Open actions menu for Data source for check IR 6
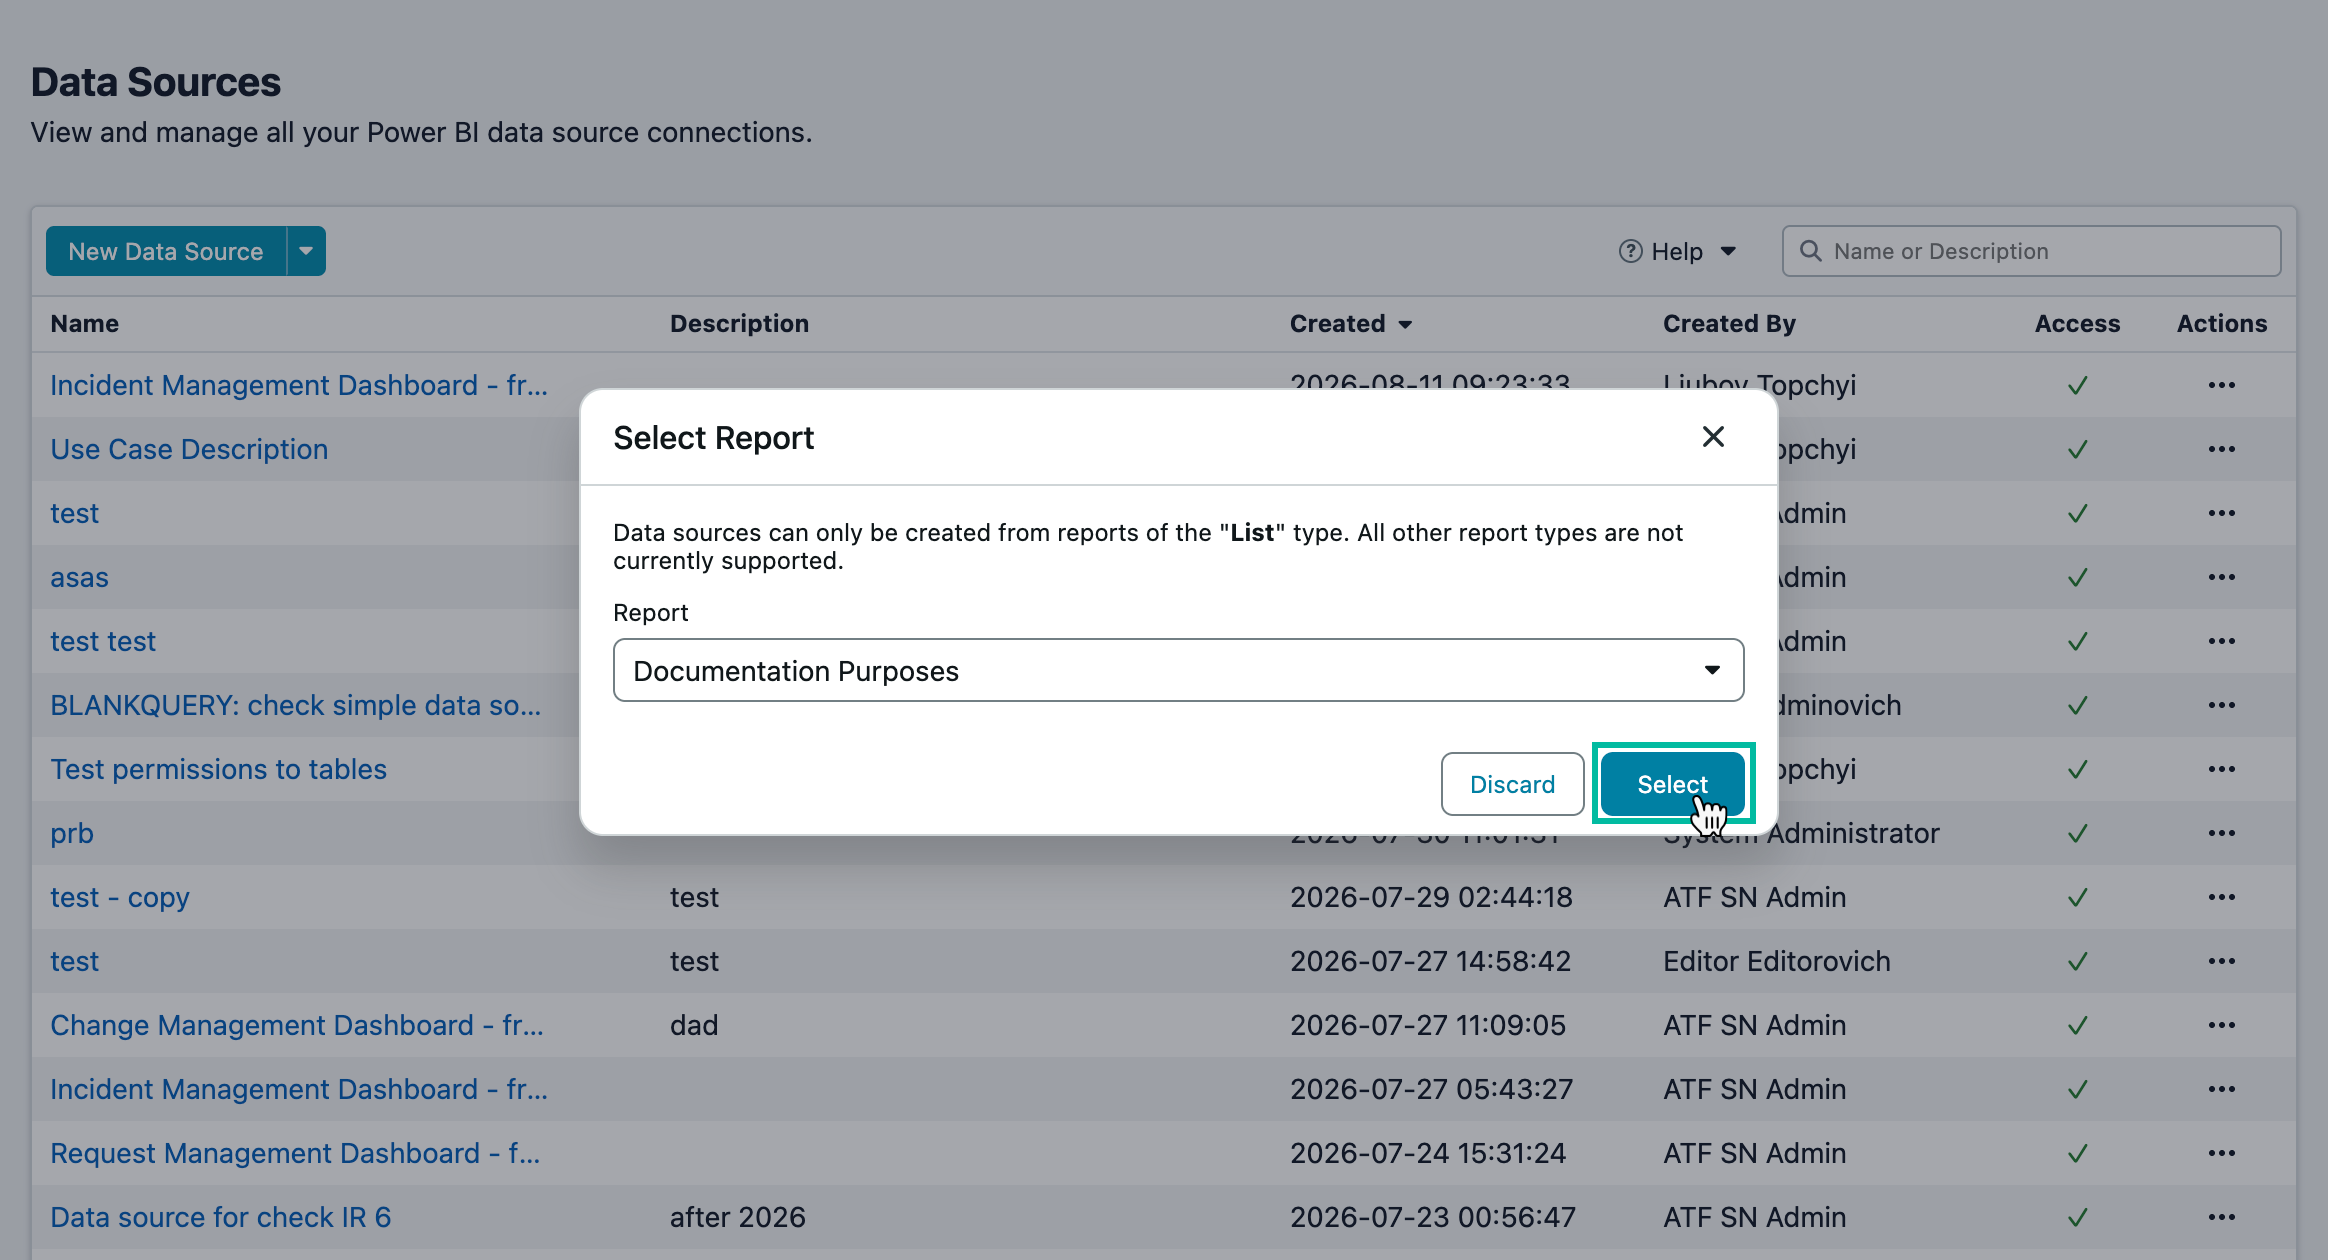 (x=2222, y=1217)
